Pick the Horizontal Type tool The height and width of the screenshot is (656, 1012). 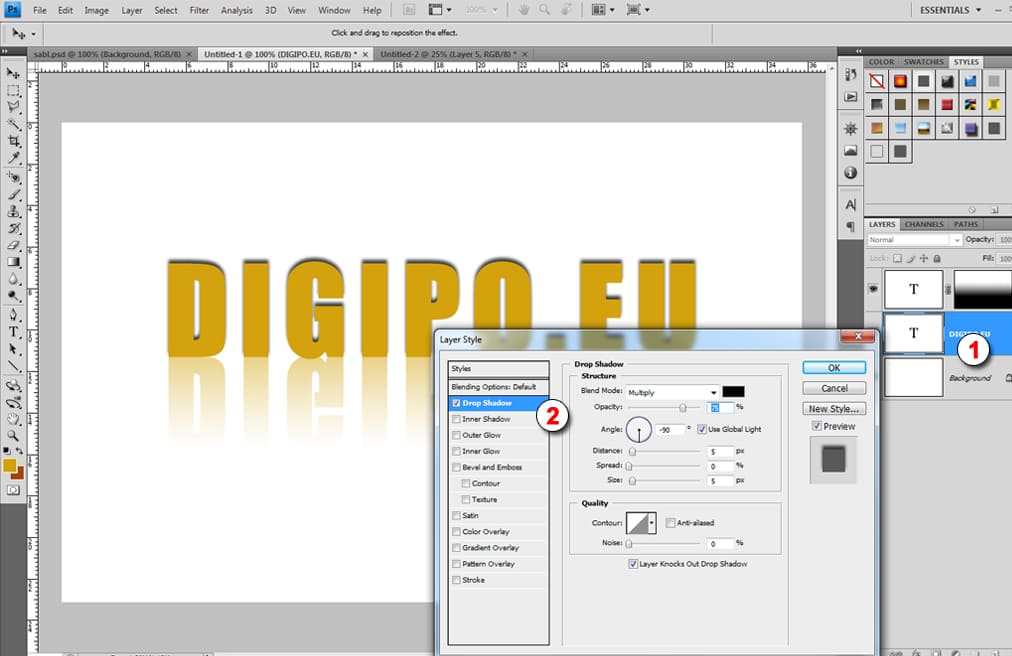coord(14,331)
